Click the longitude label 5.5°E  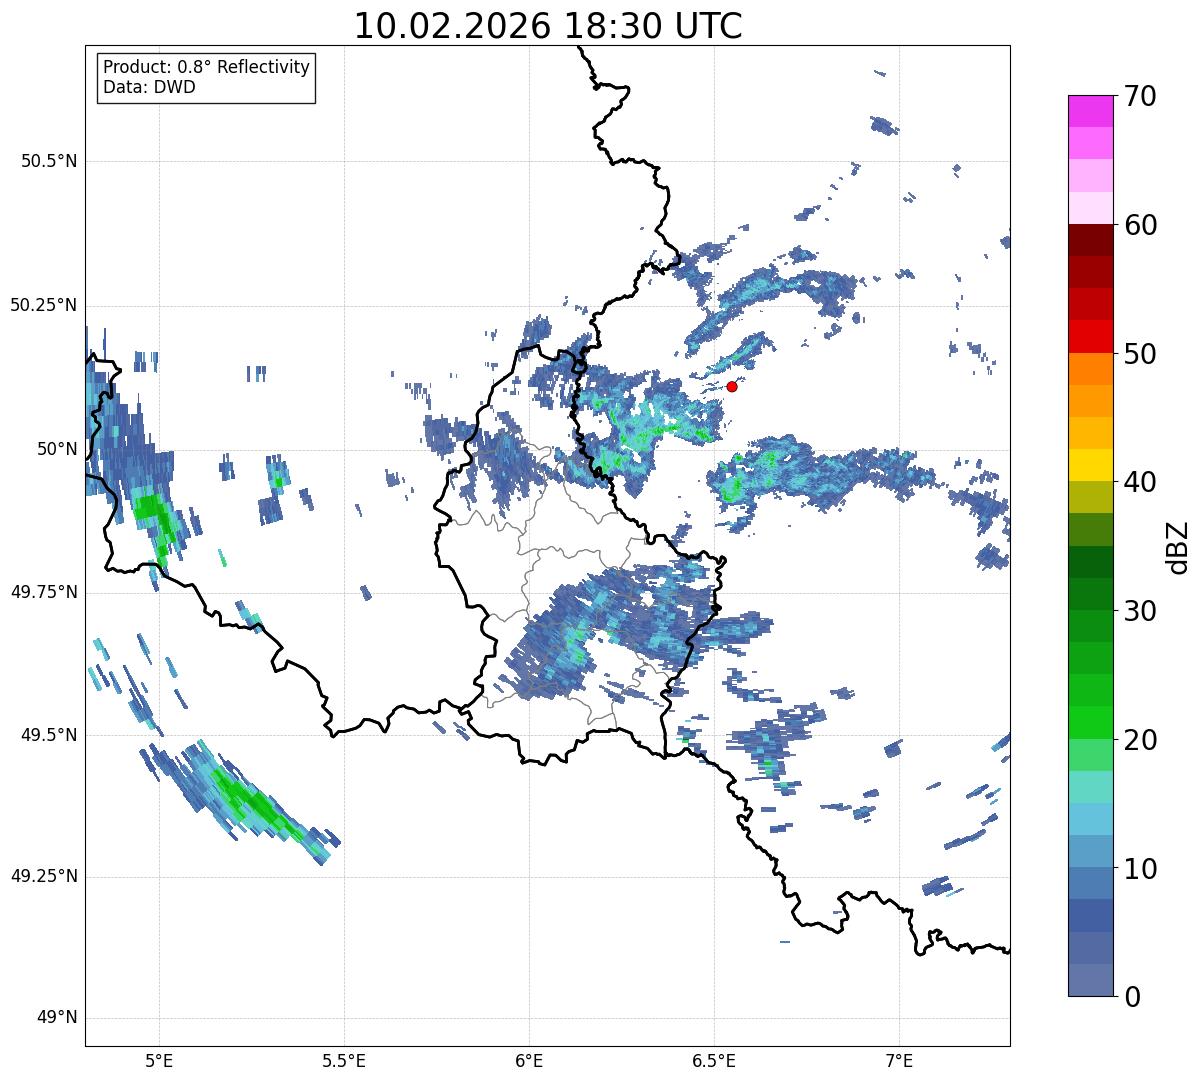tap(344, 1060)
